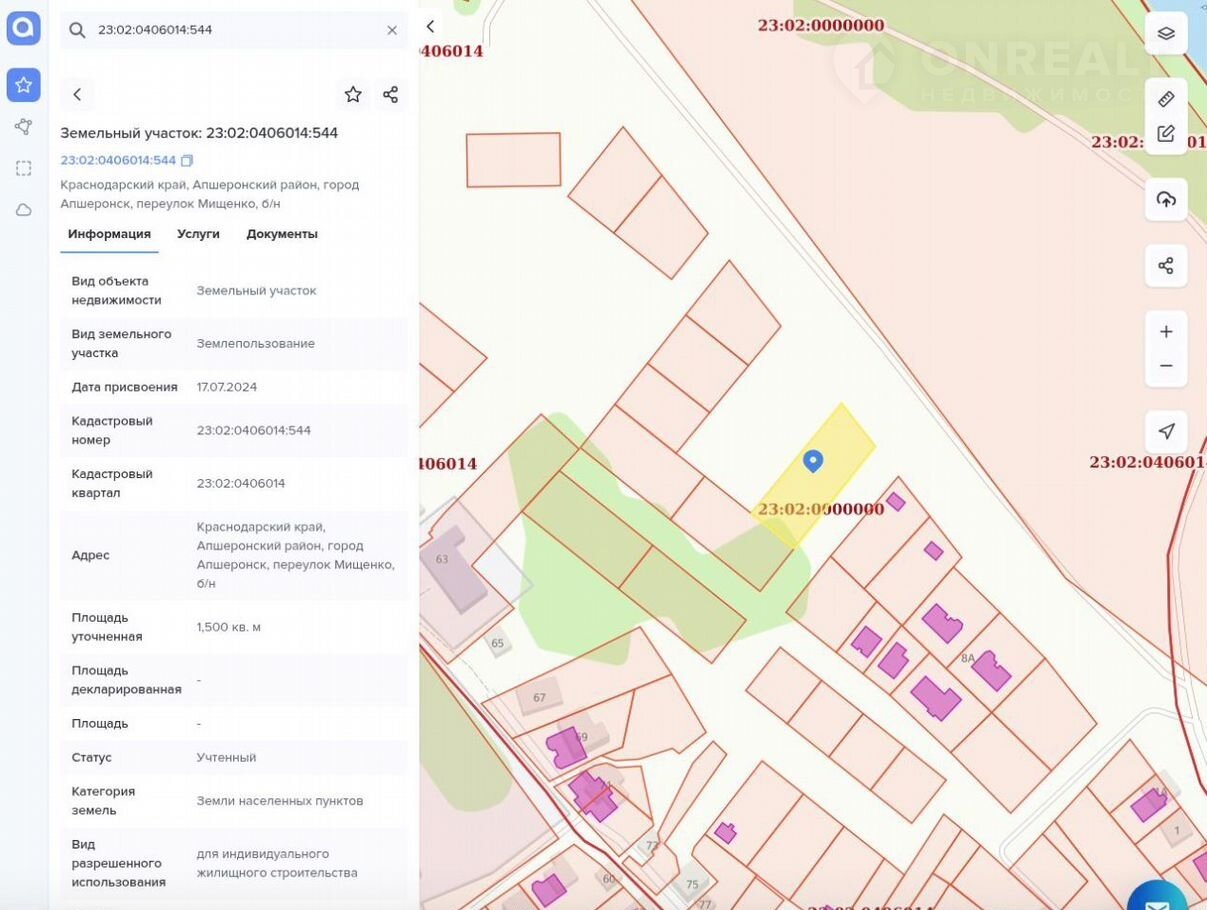Viewport: 1207px width, 910px height.
Task: Click cadastral number link 23:02:0406014:544
Action: click(118, 160)
